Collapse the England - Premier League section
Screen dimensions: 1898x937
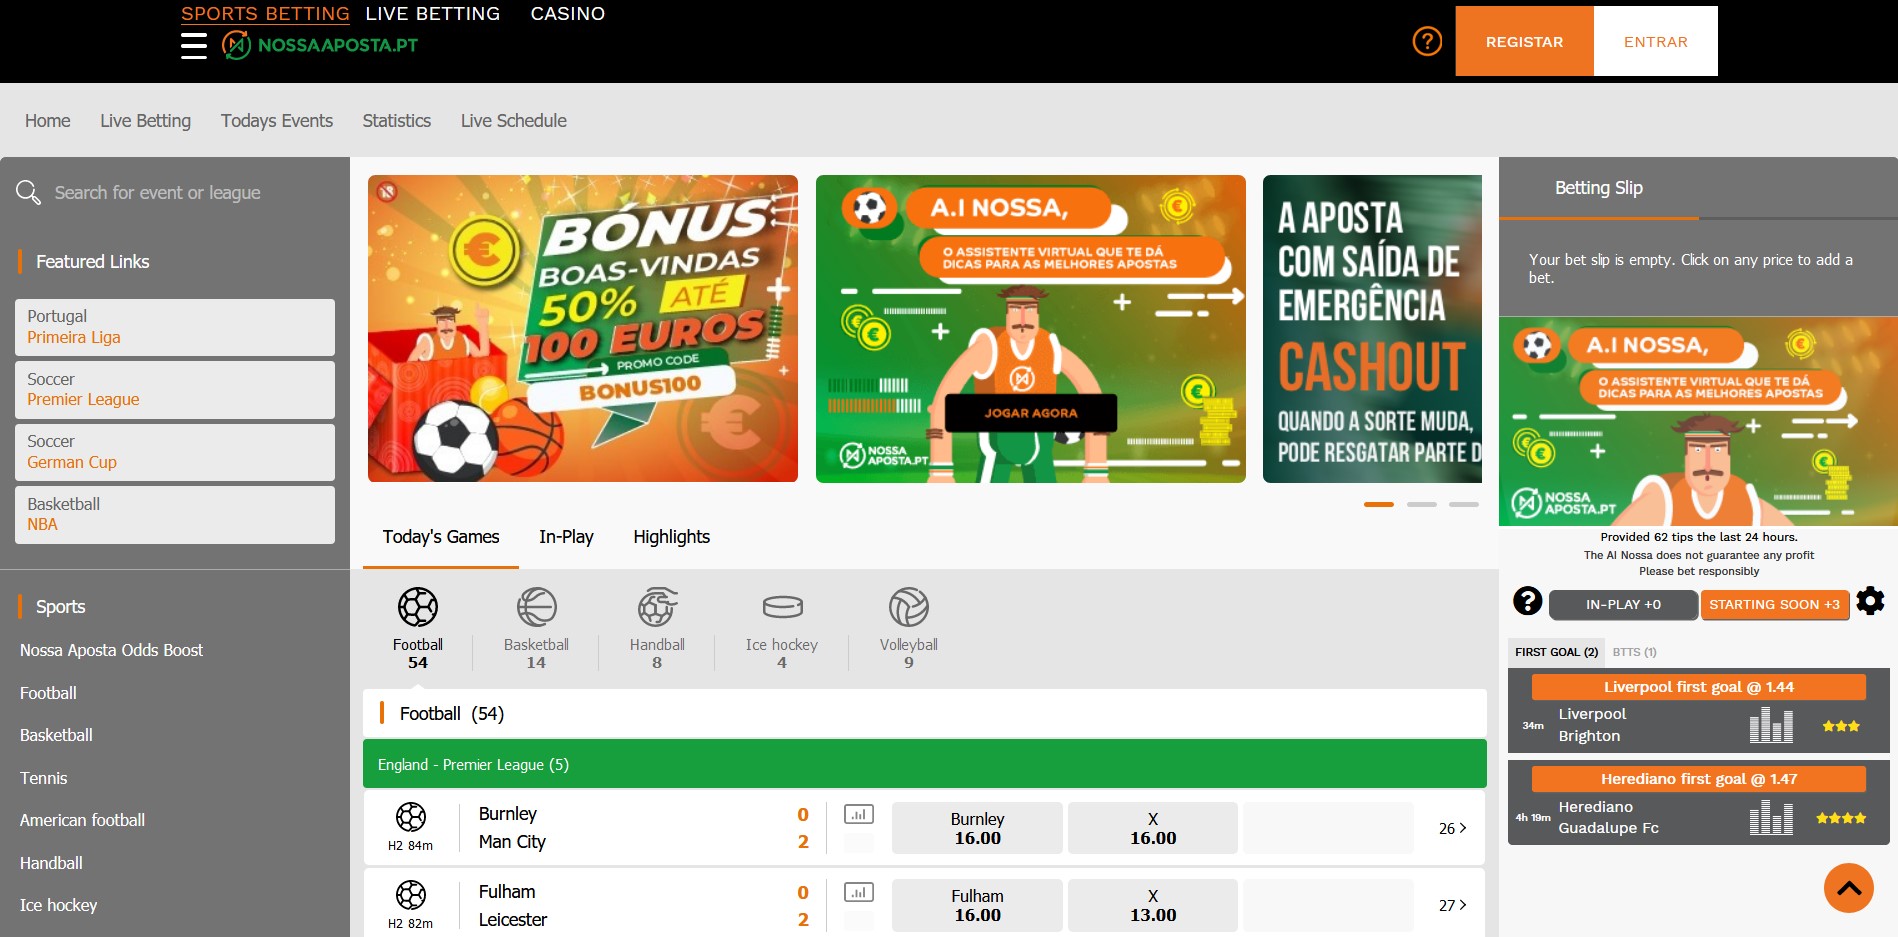tap(924, 764)
